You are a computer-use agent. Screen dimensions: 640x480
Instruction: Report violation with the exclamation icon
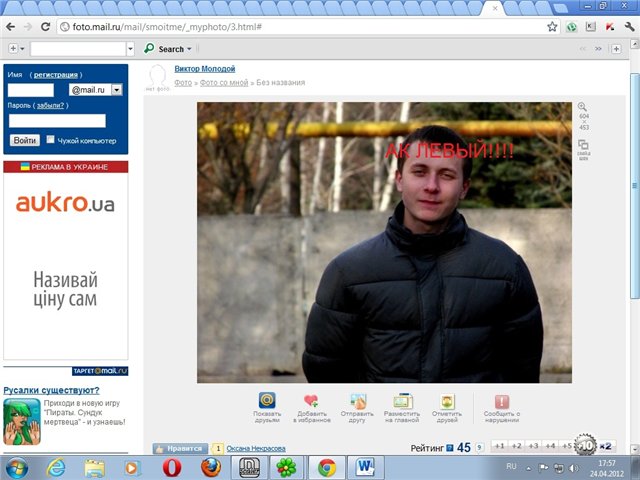pyautogui.click(x=502, y=402)
